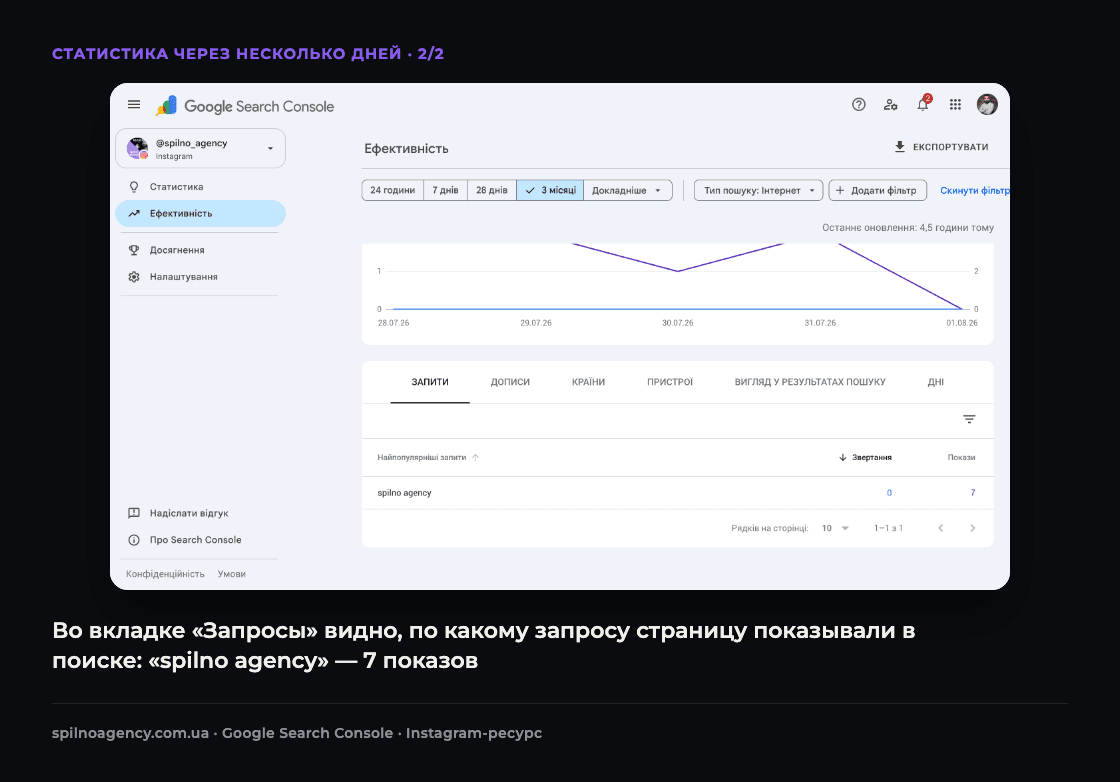Image resolution: width=1120 pixels, height=782 pixels.
Task: Go to next page of table rows
Action: [972, 528]
